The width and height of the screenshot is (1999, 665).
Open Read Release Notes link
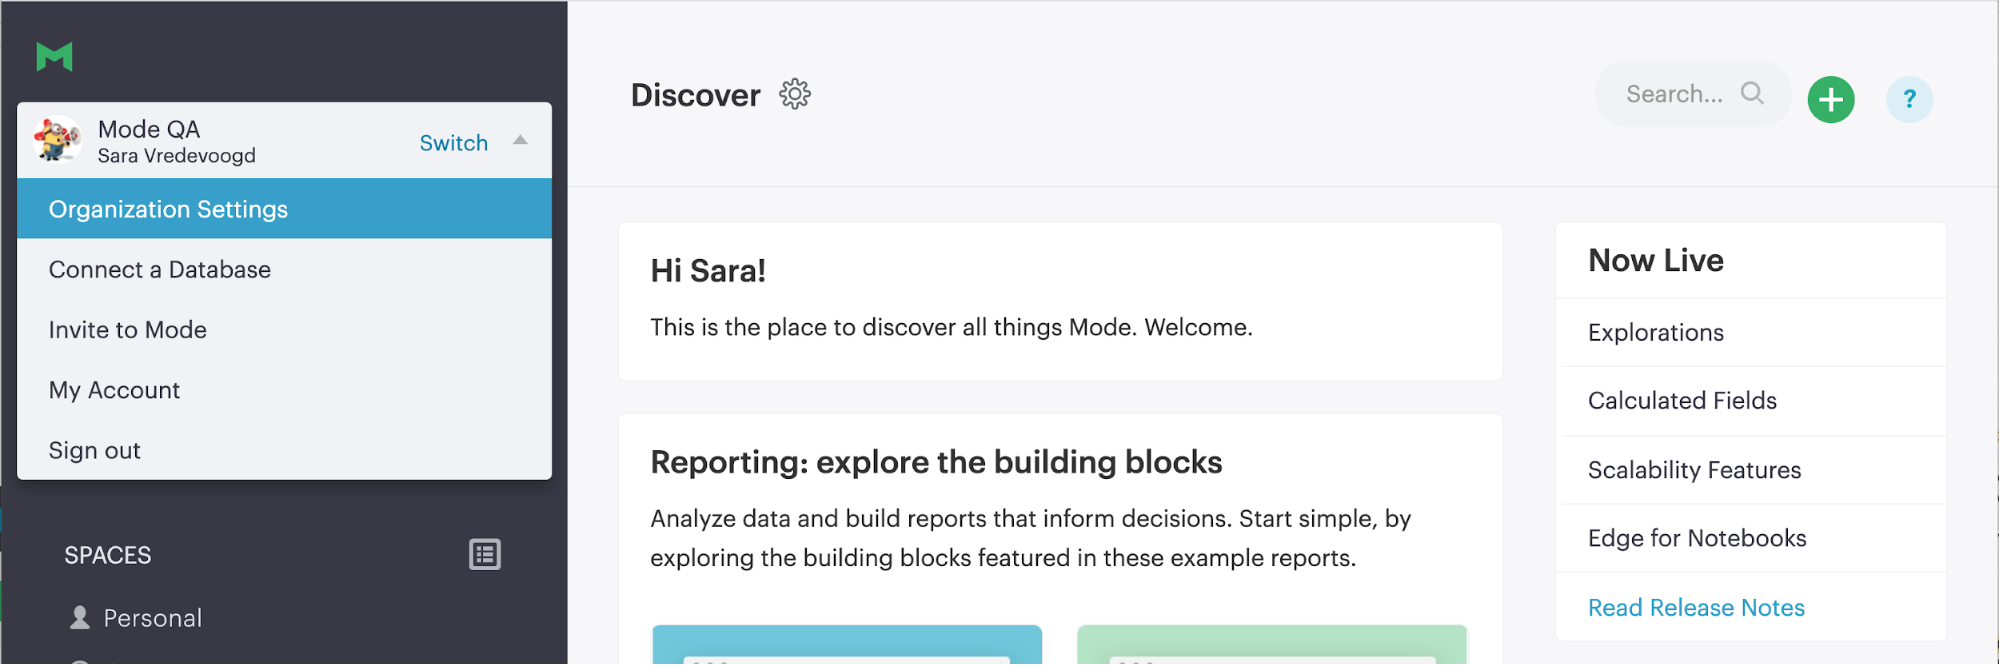coord(1696,608)
